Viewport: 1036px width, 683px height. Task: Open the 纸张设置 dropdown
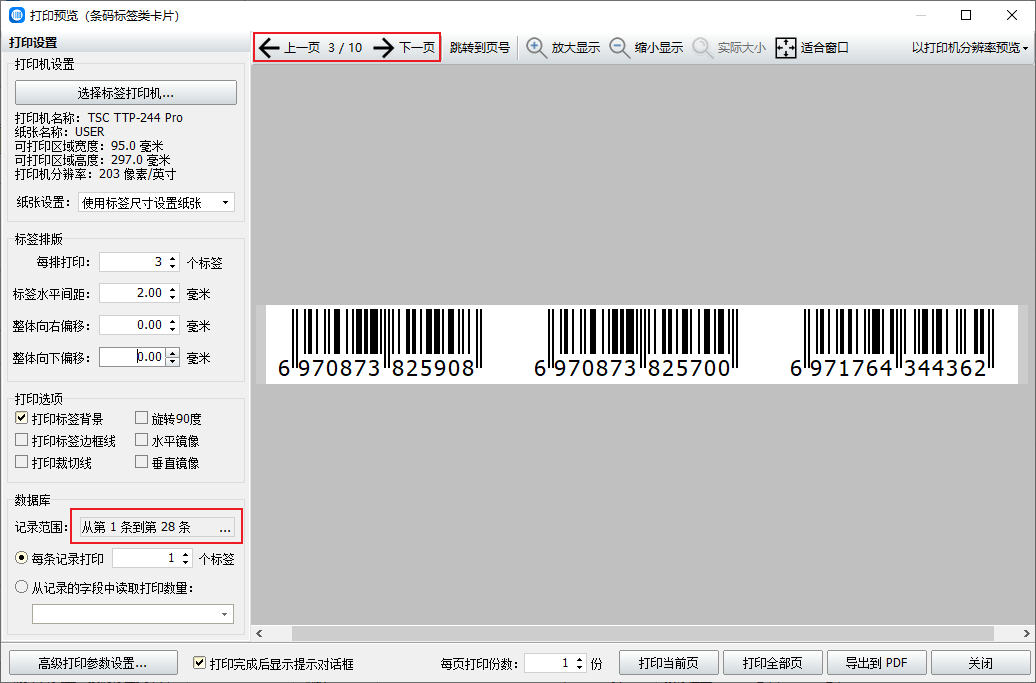157,203
